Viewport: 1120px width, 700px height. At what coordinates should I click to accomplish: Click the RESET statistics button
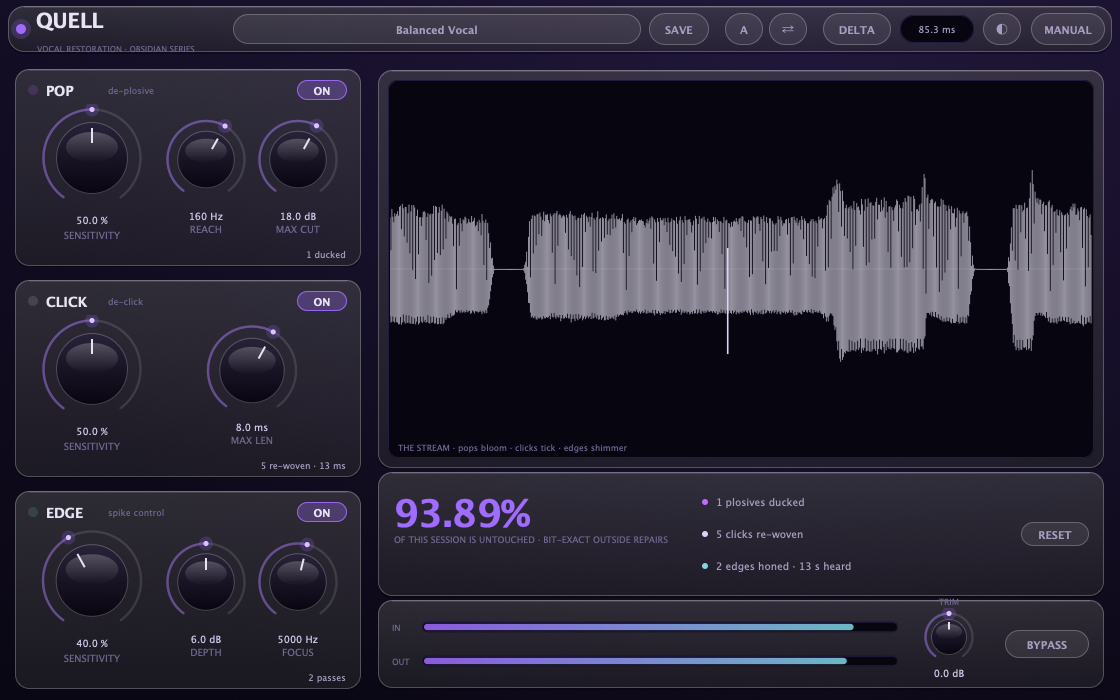[1054, 534]
